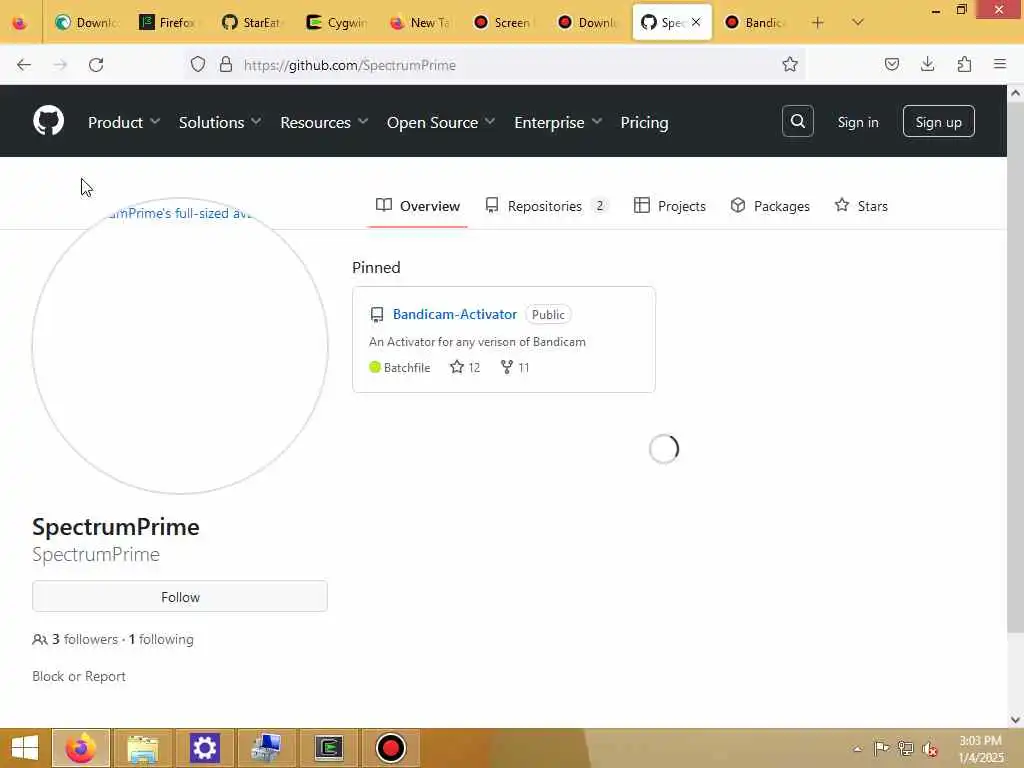Switch to the Cygwin browser tab
Viewport: 1024px width, 768px height.
click(337, 23)
